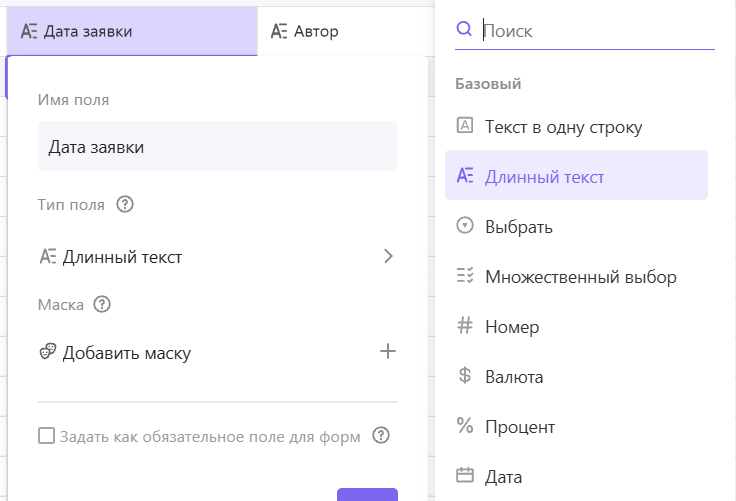Click the dollar icon beside Валюта

(465, 375)
